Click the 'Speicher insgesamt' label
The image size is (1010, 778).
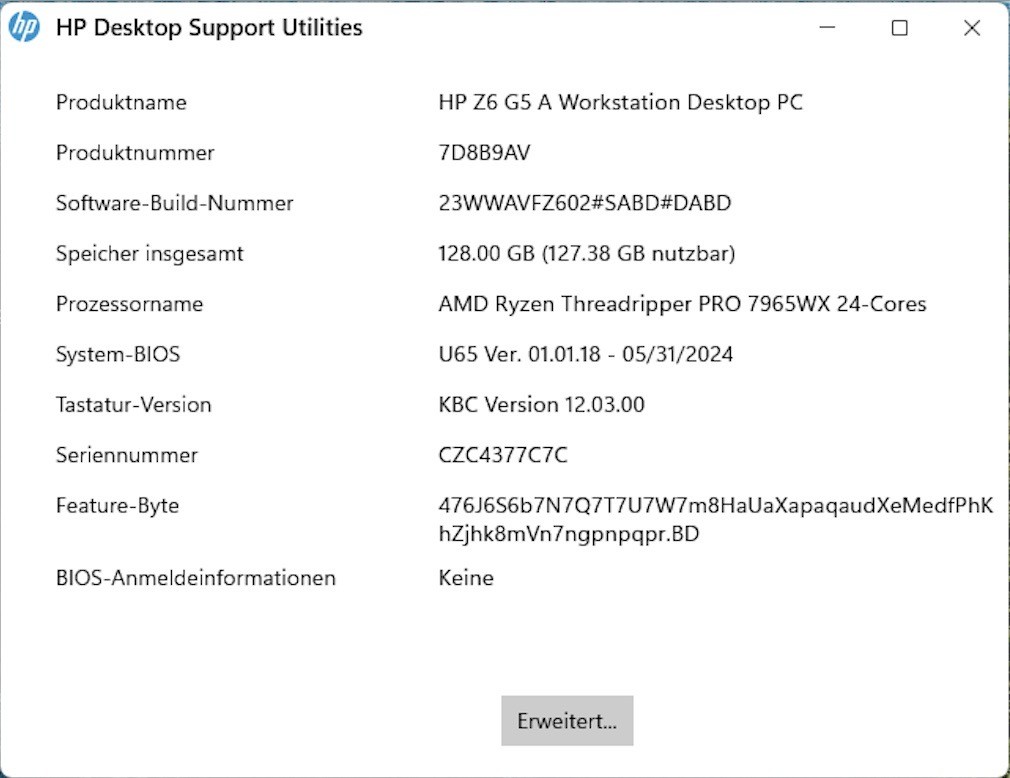click(x=150, y=254)
